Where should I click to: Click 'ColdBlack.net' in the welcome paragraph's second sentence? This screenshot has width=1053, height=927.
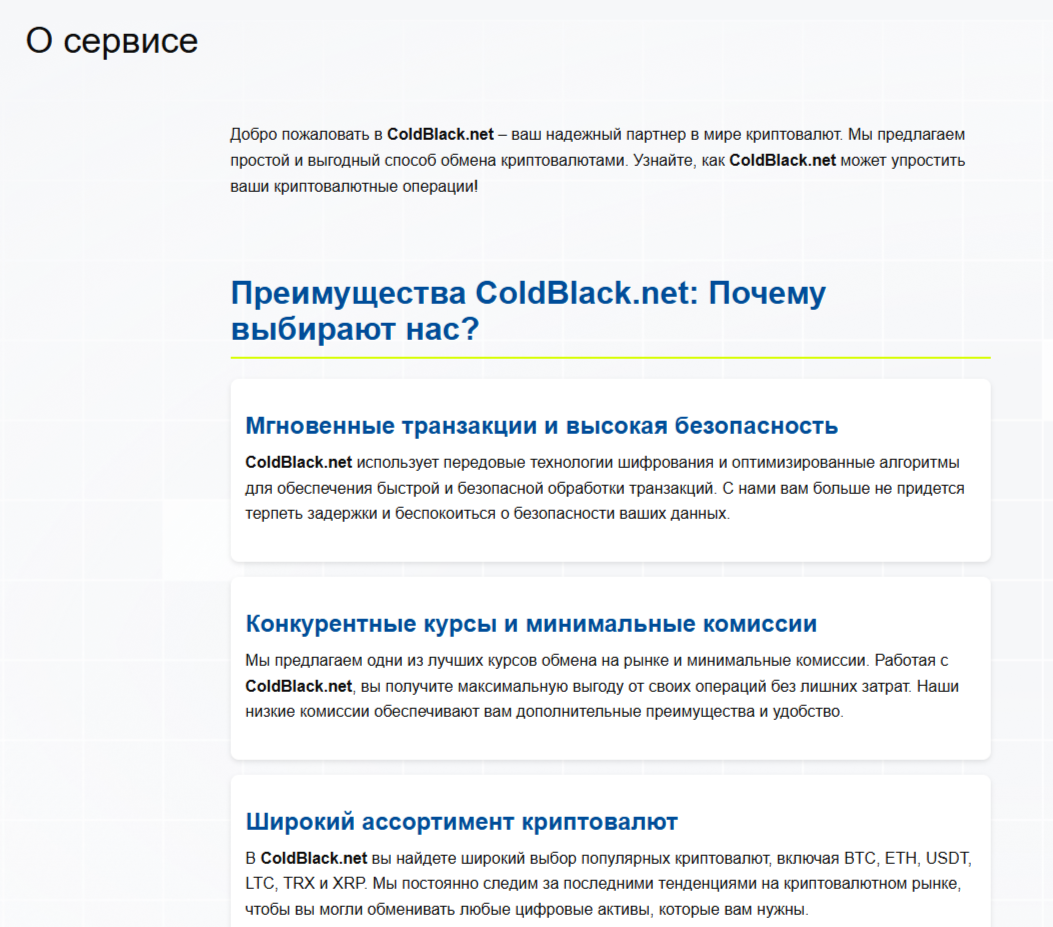[x=783, y=159]
